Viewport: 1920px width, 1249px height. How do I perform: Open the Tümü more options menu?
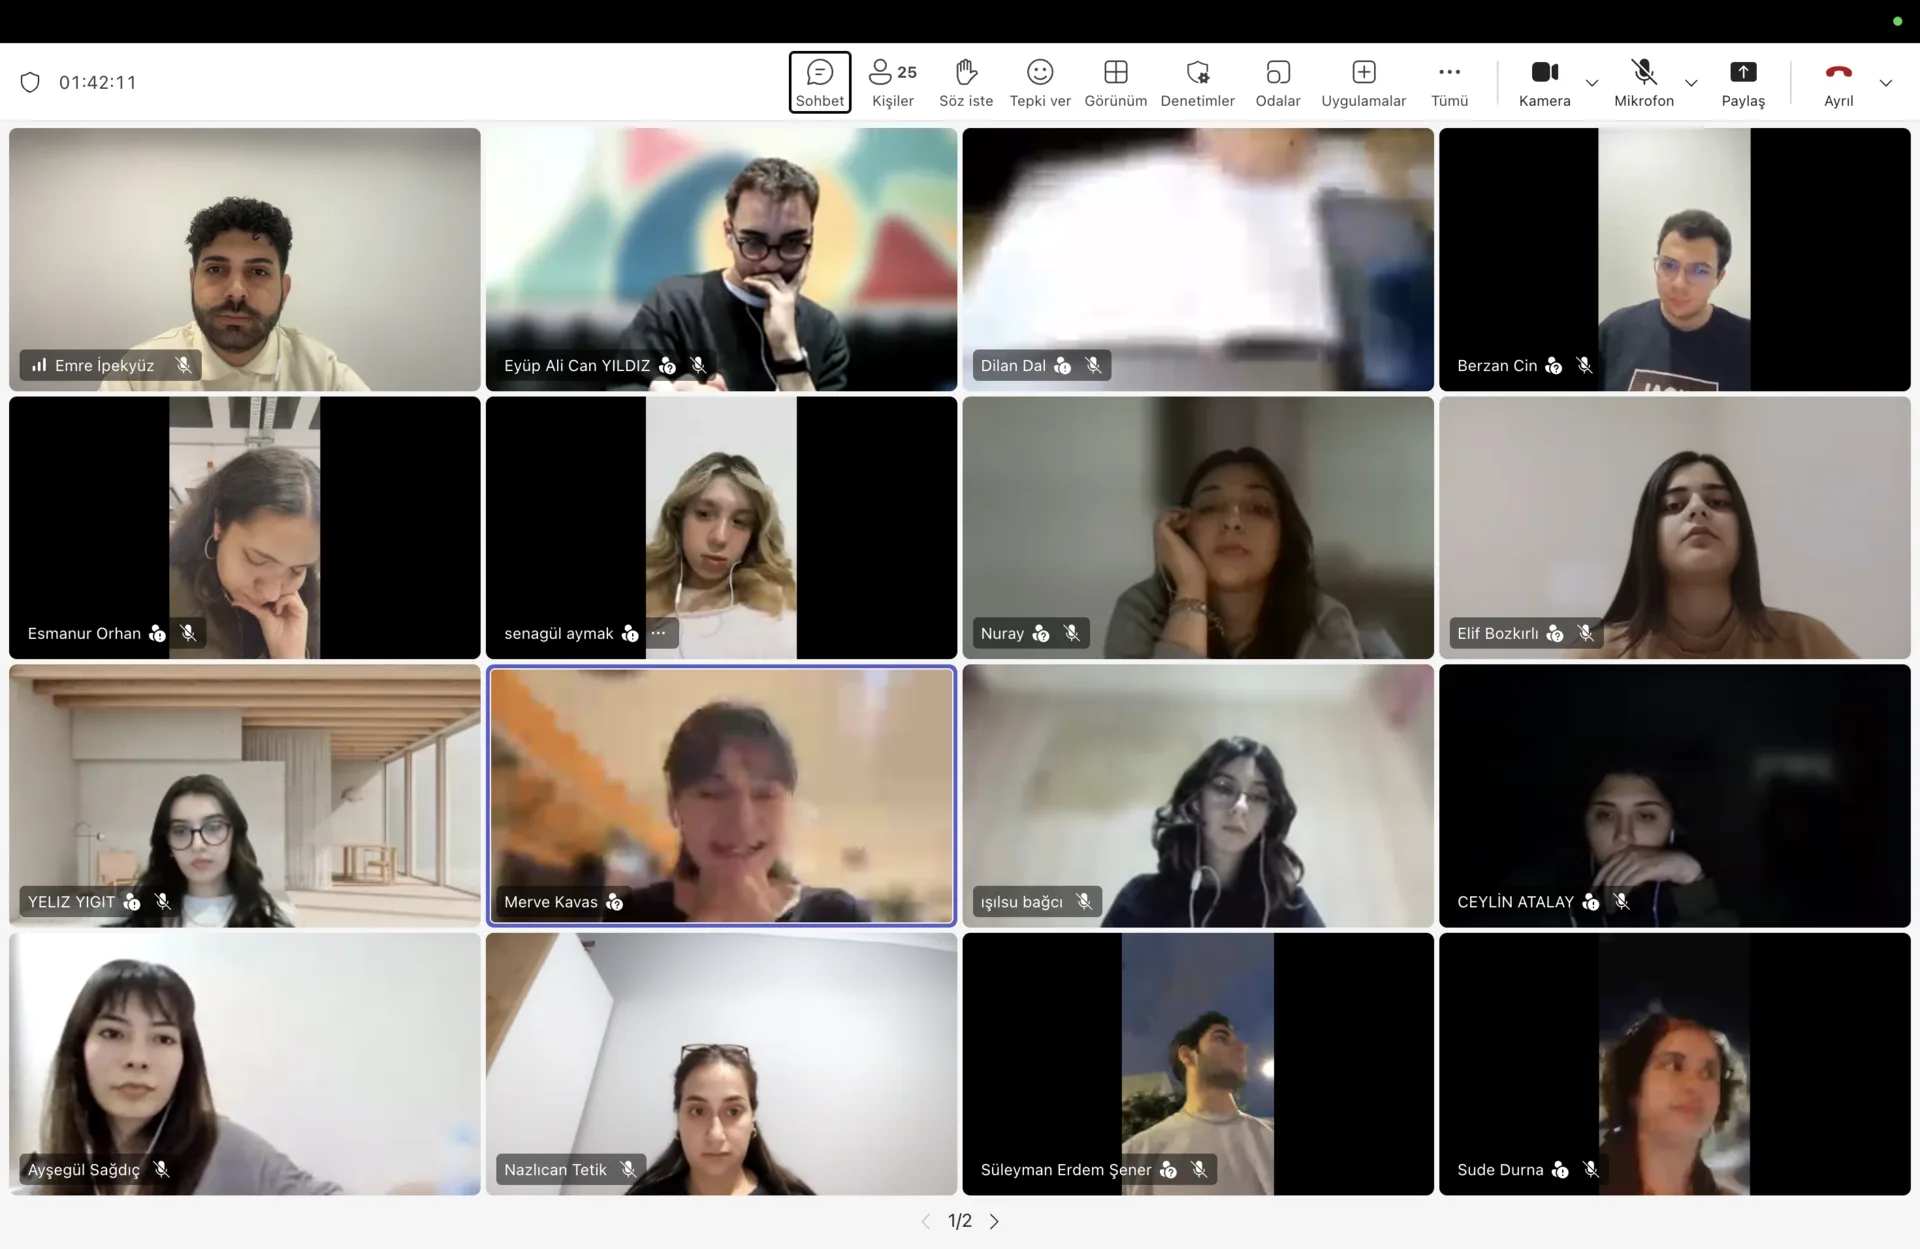click(x=1449, y=82)
